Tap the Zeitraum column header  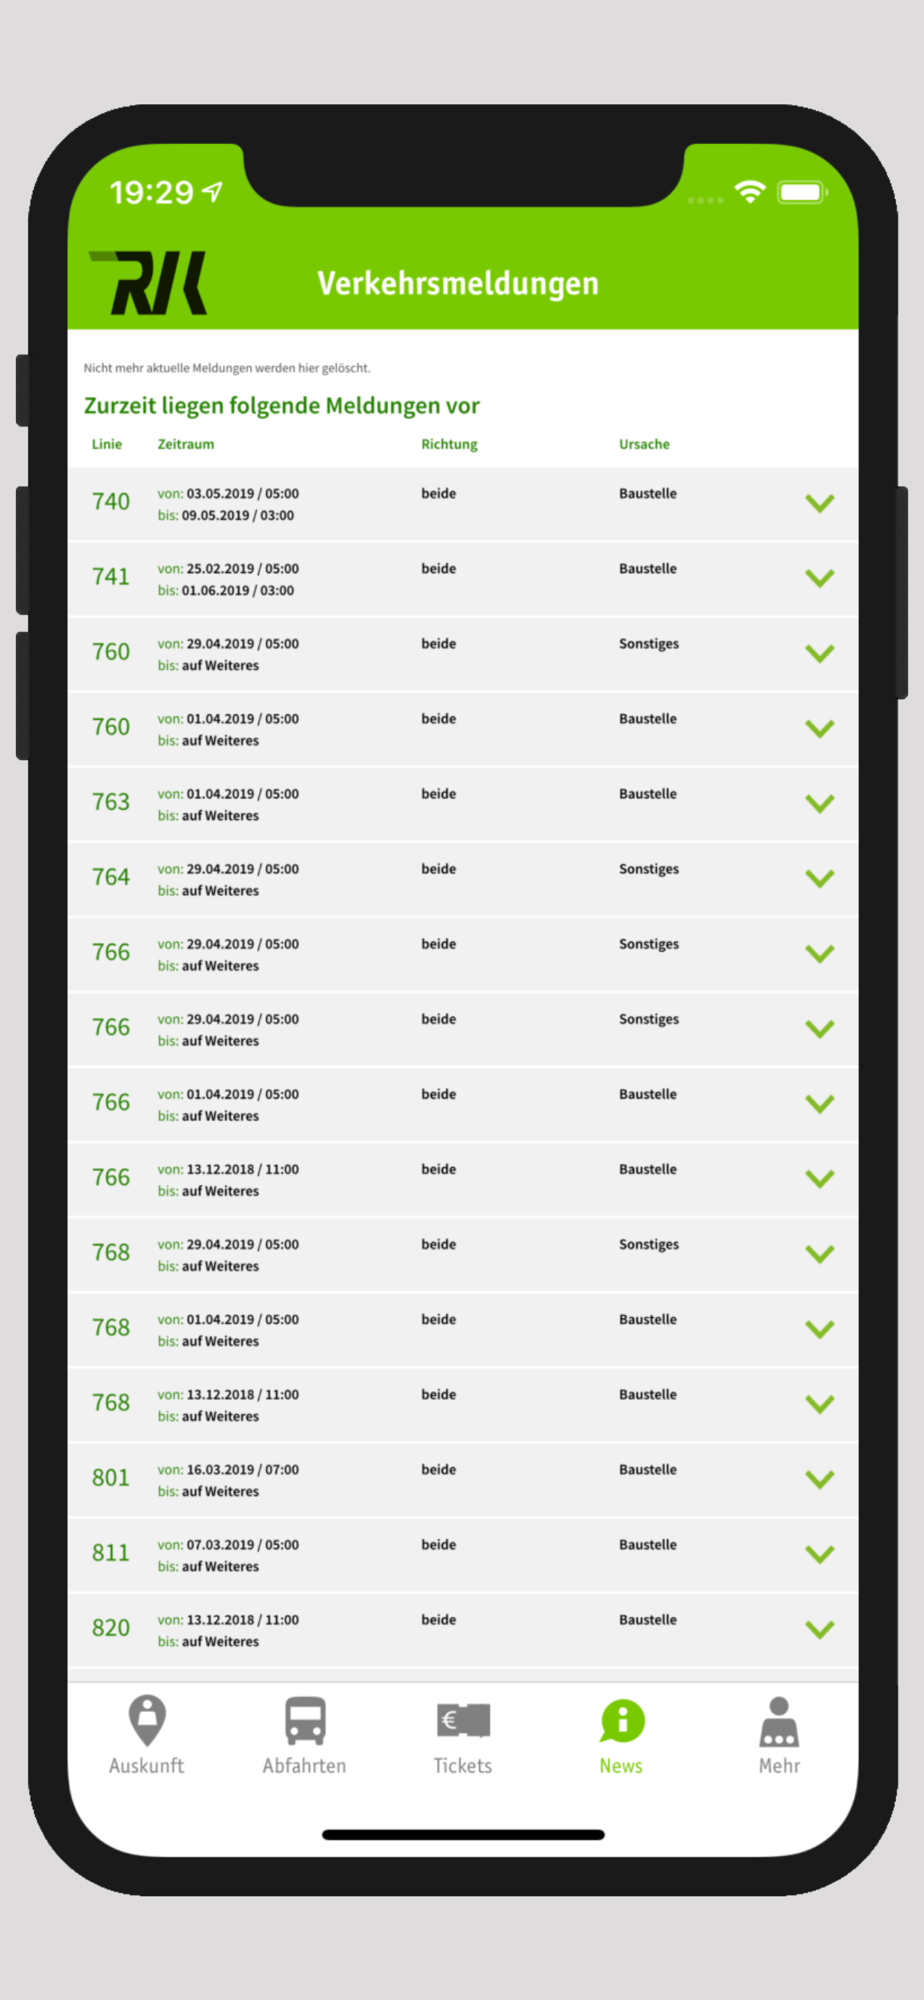[186, 444]
